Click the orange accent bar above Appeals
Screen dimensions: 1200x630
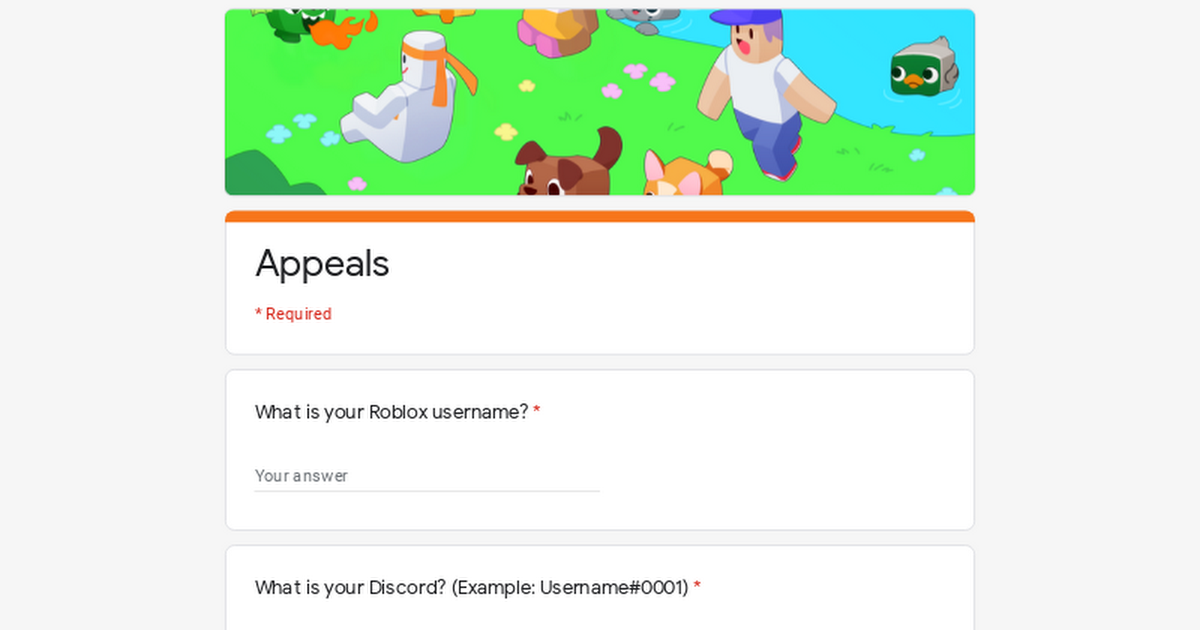click(x=600, y=216)
